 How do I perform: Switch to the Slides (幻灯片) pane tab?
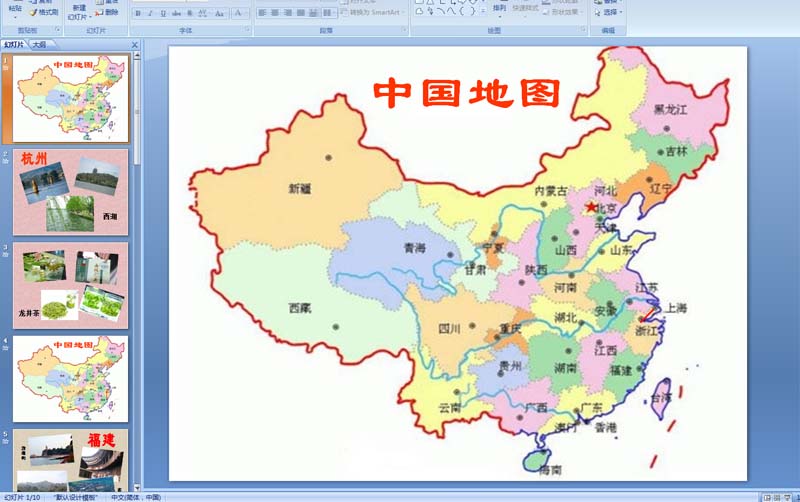14,45
